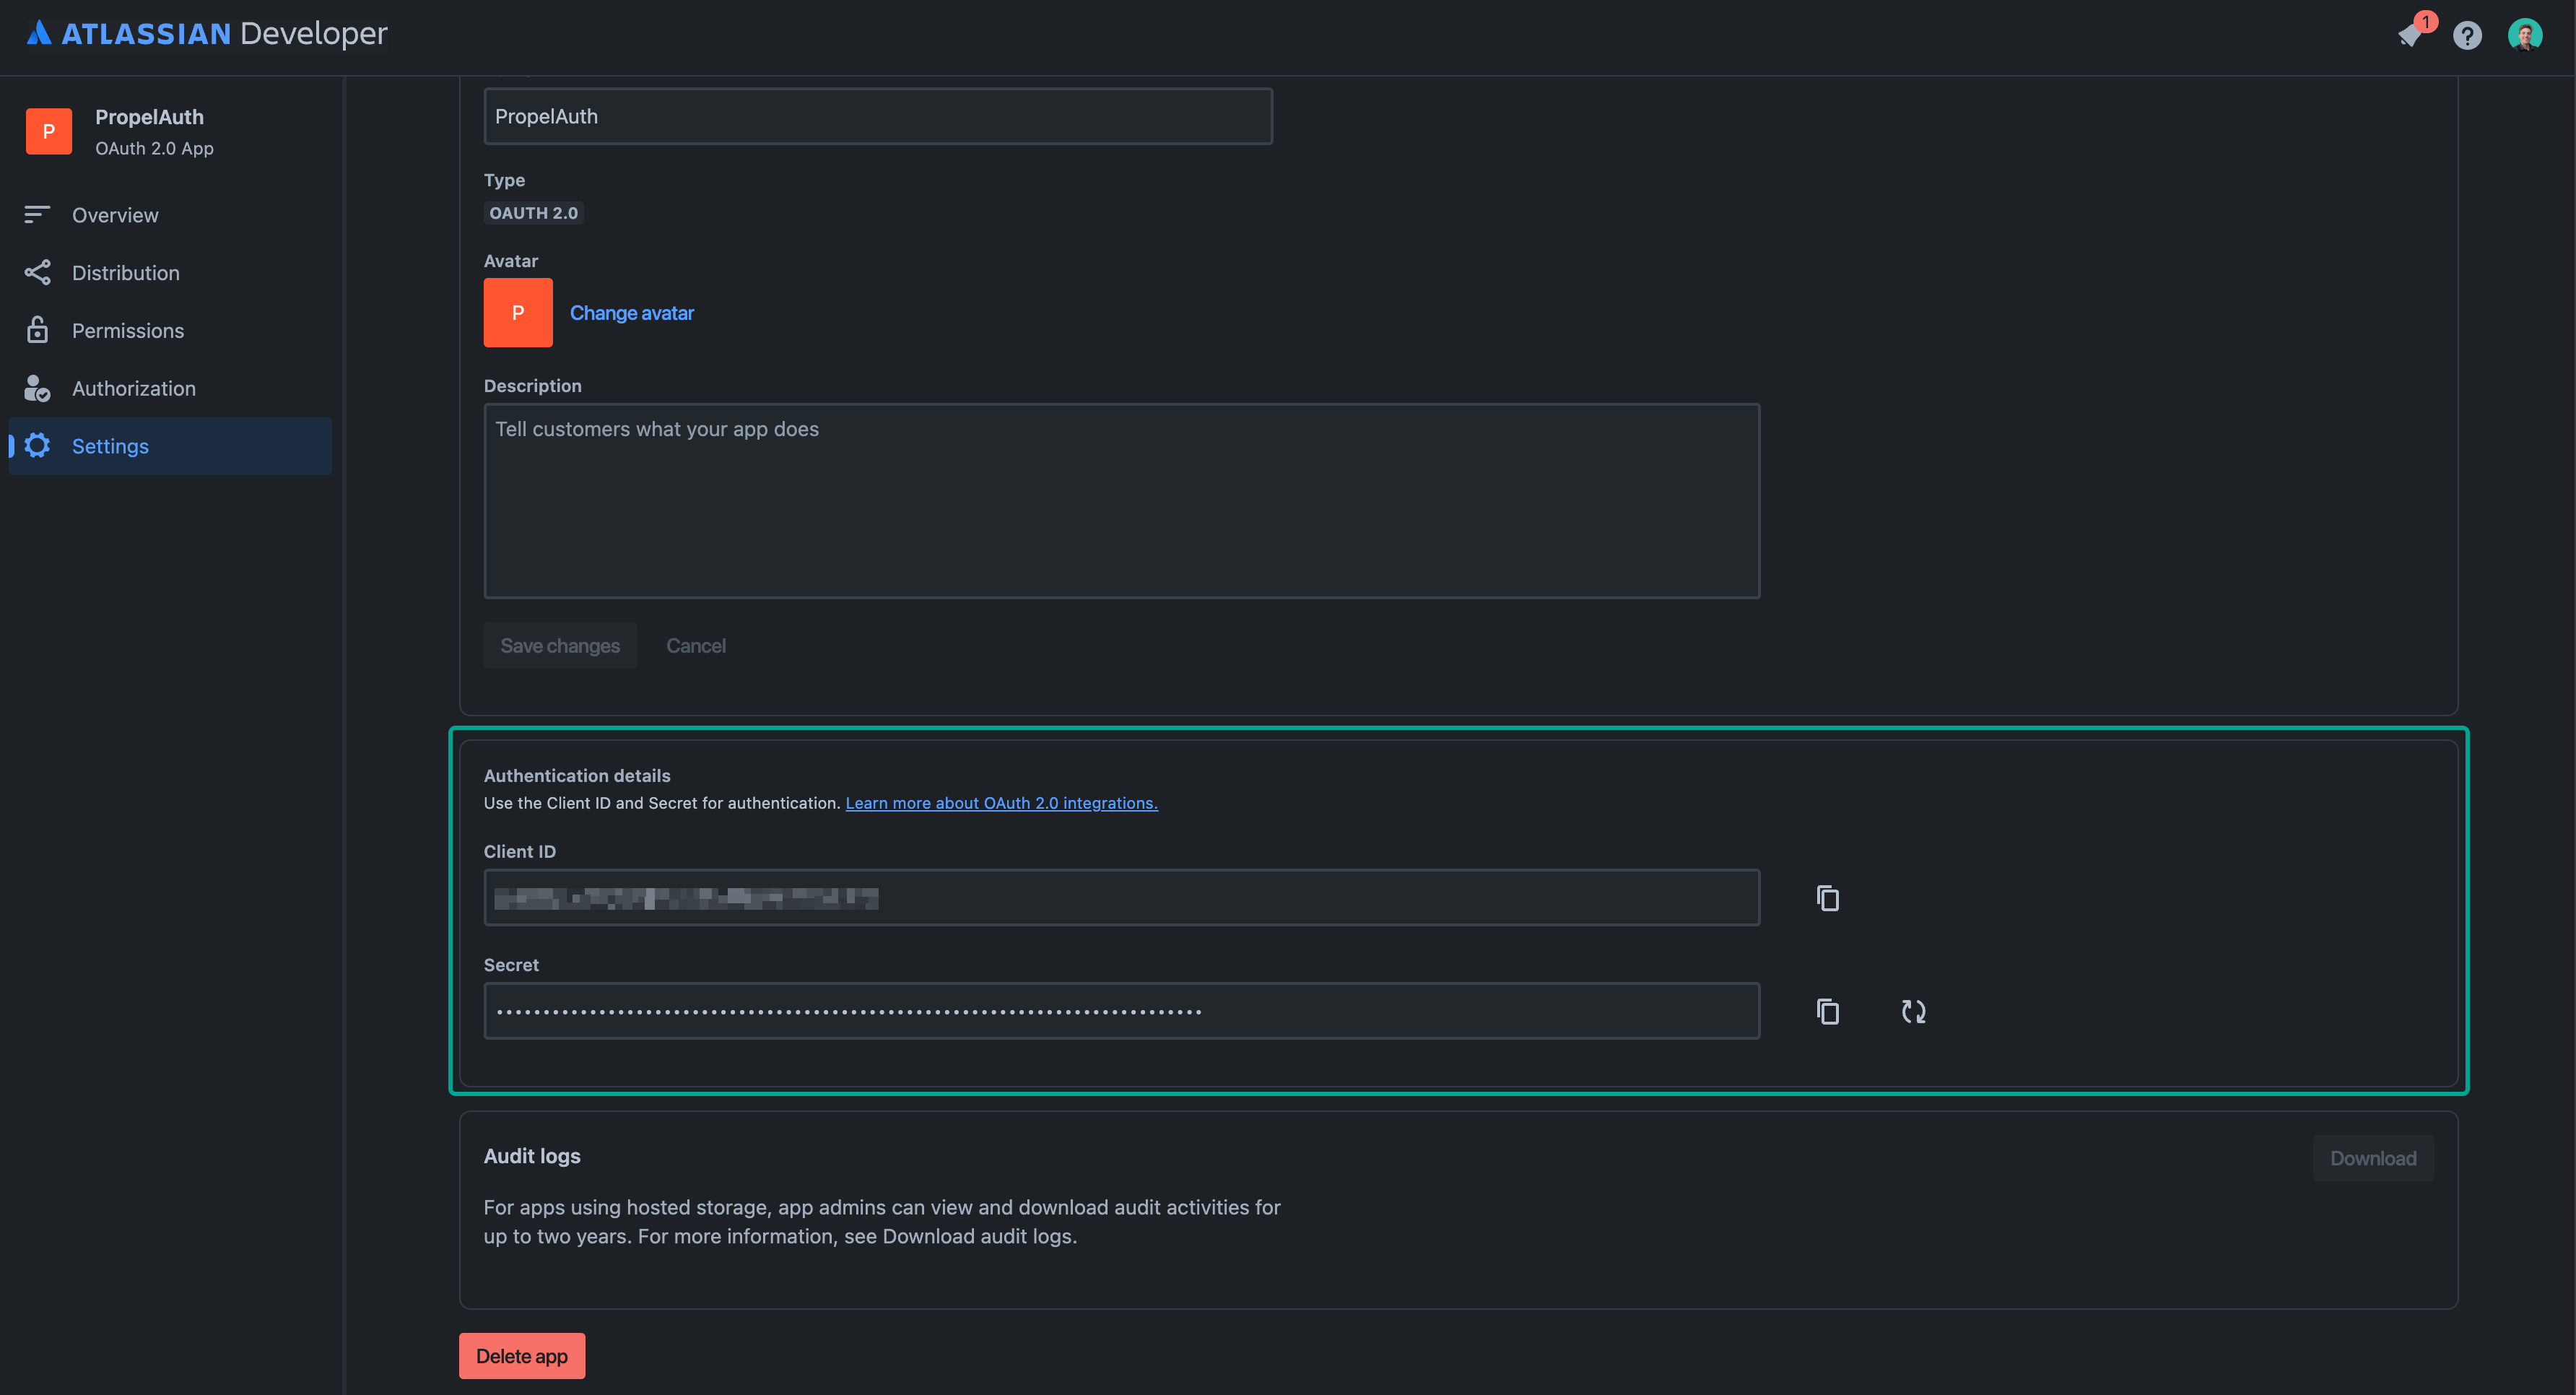Open the notifications megaphone icon
This screenshot has height=1395, width=2576.
coord(2411,35)
